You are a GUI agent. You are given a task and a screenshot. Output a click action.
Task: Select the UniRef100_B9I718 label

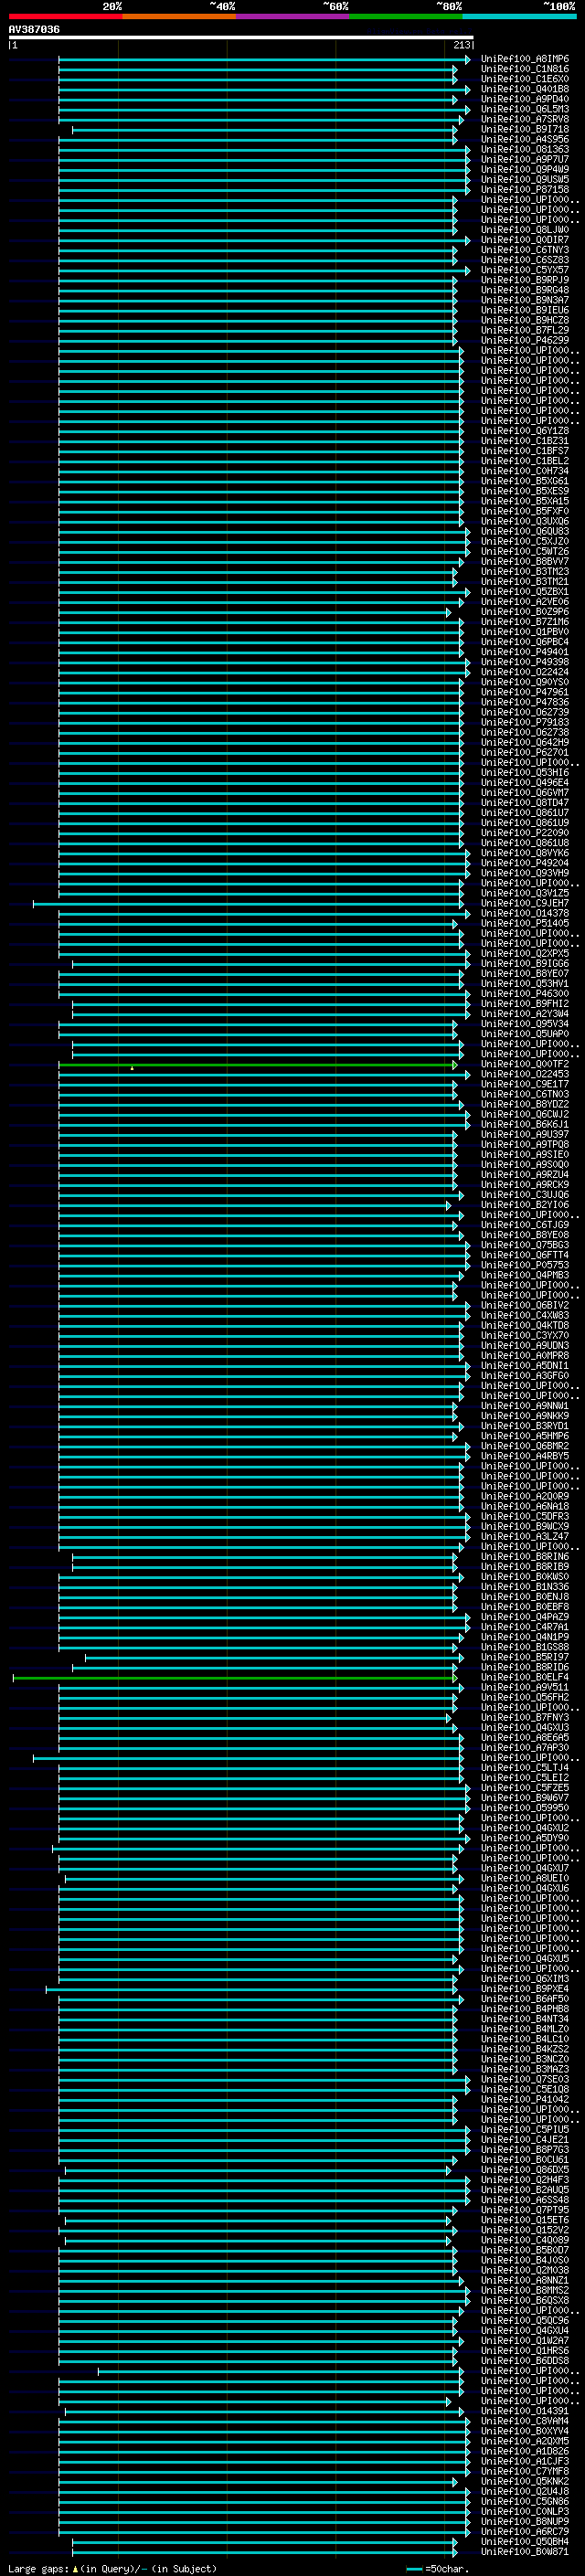(x=525, y=129)
